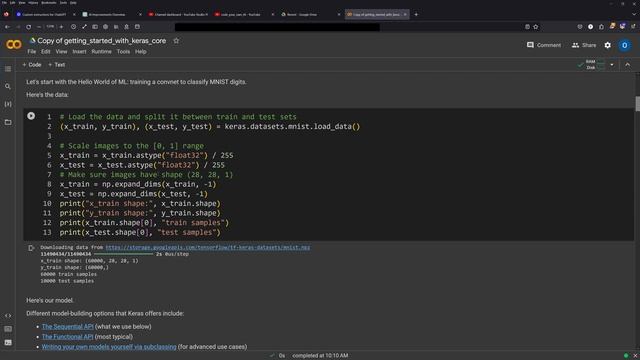Run the MNIST data loading cell
Screen dimensions: 640x360
pos(31,116)
